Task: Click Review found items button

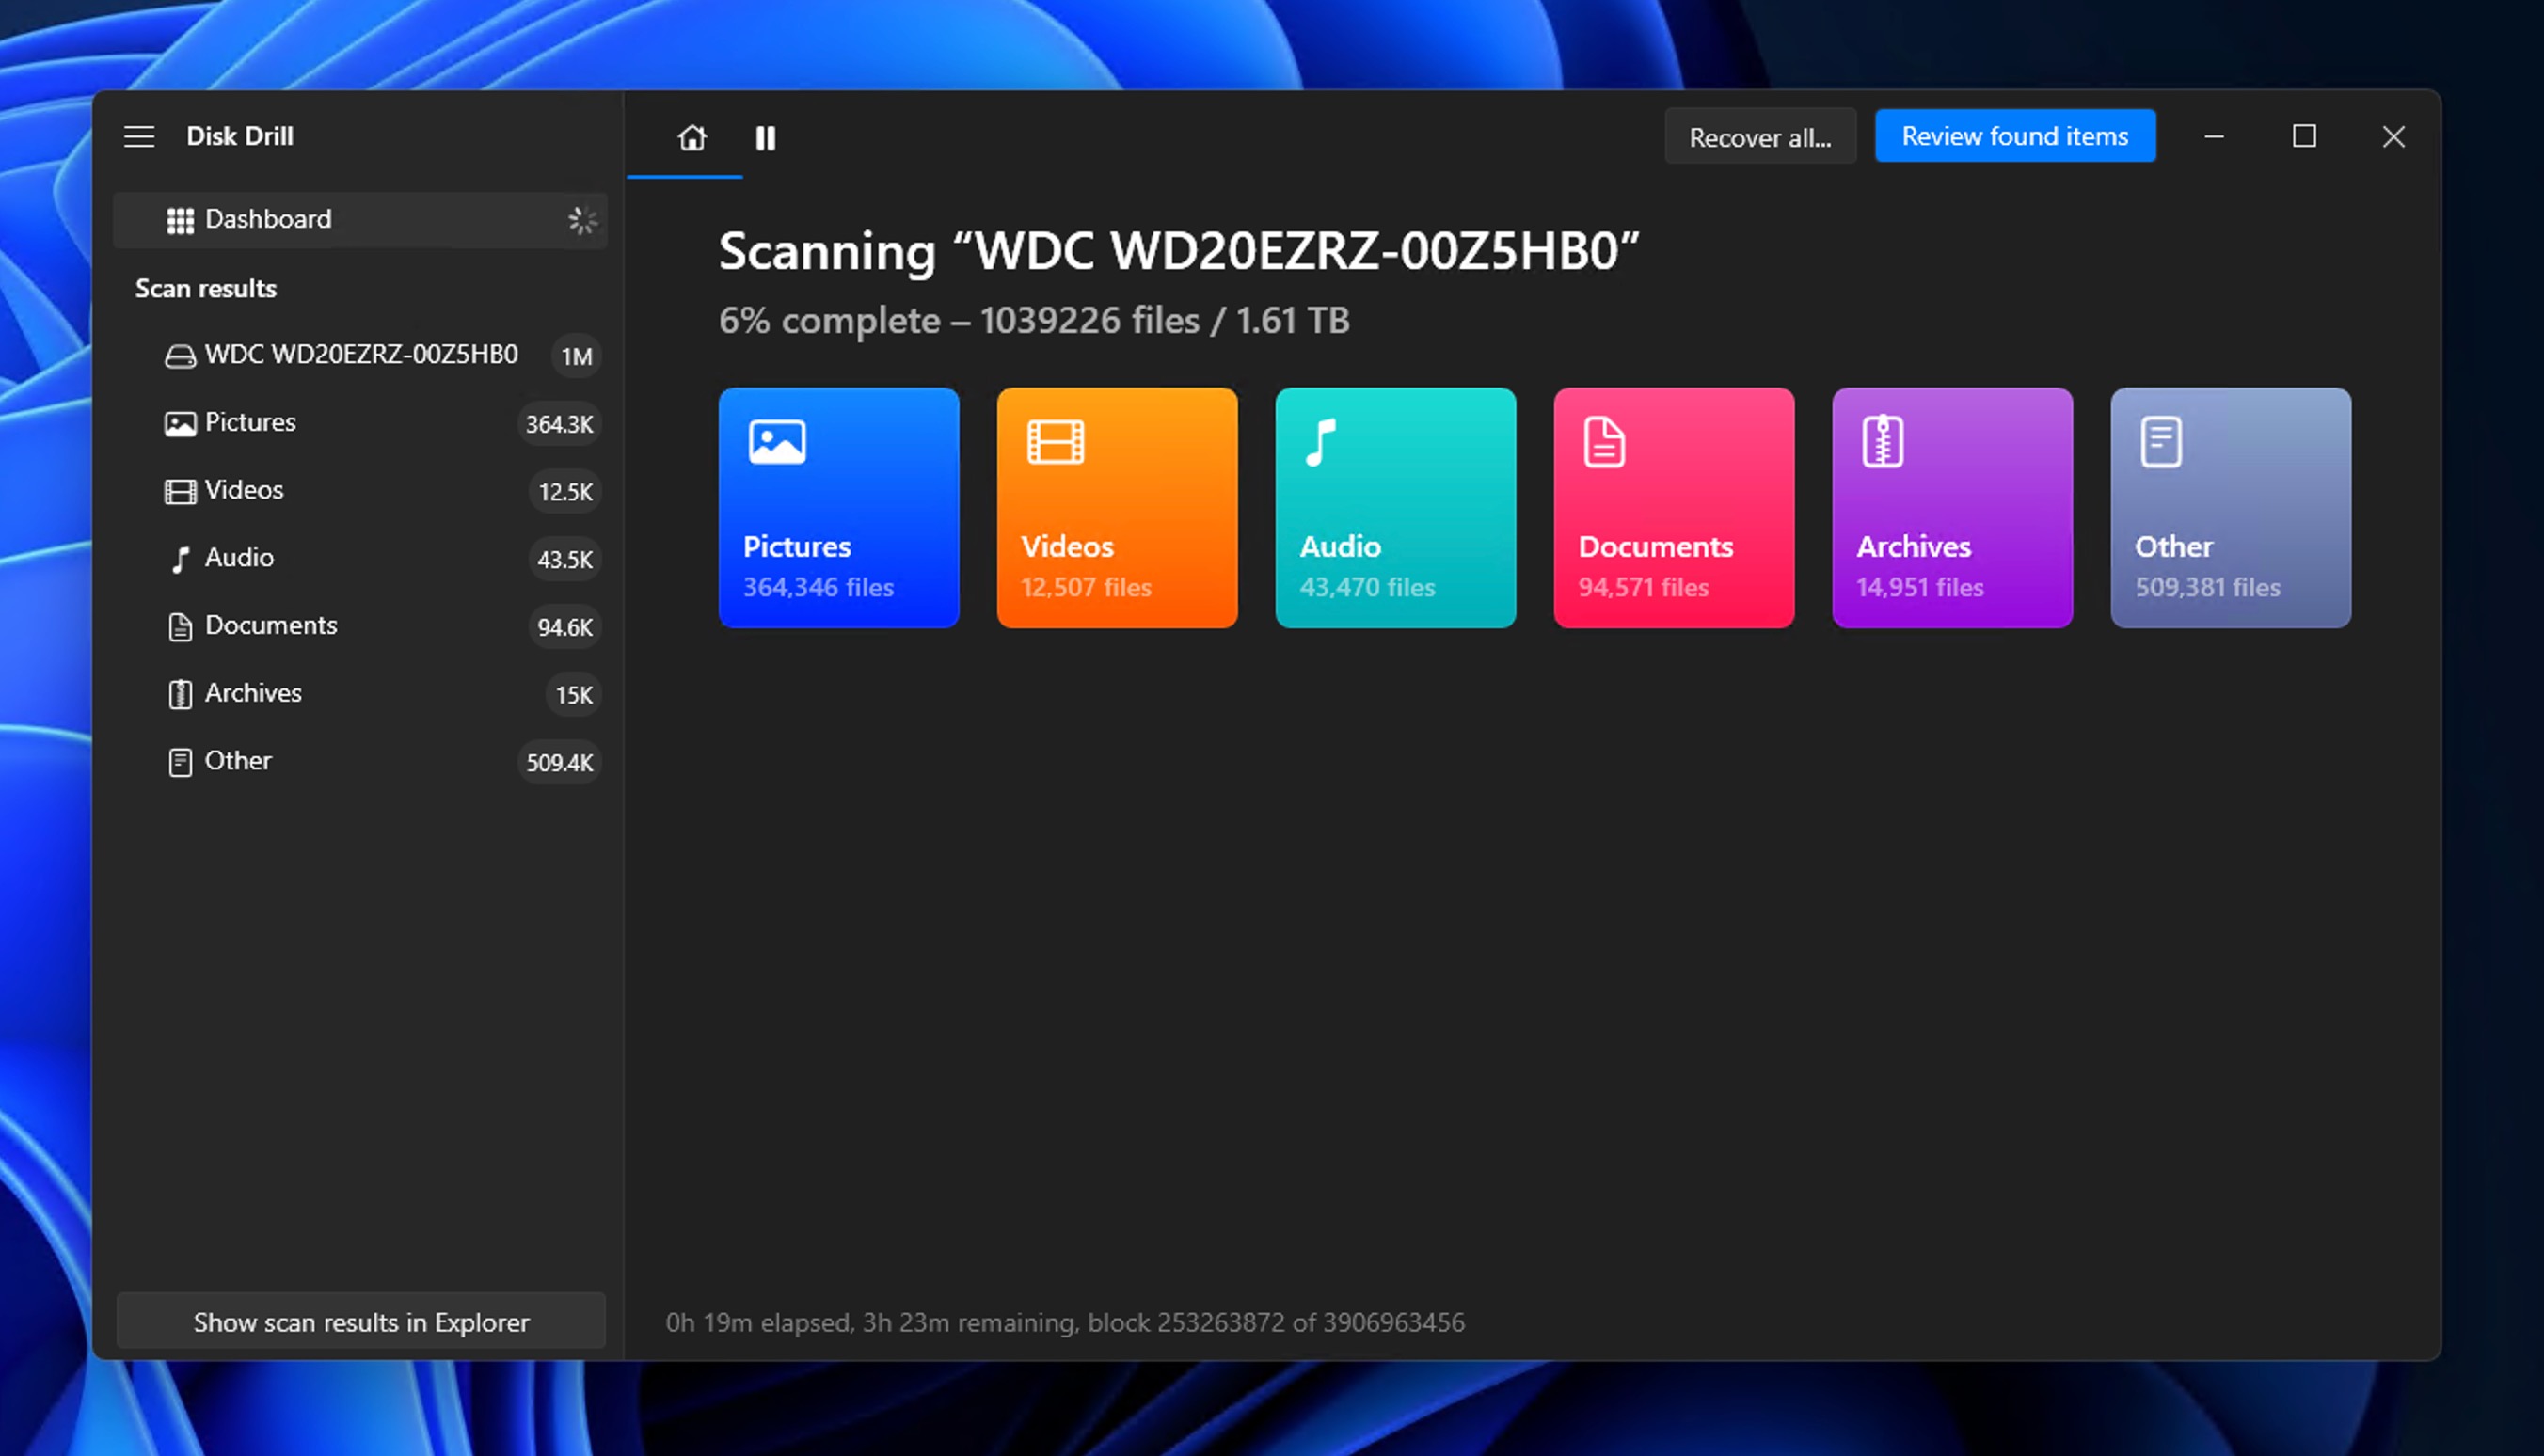Action: (2014, 135)
